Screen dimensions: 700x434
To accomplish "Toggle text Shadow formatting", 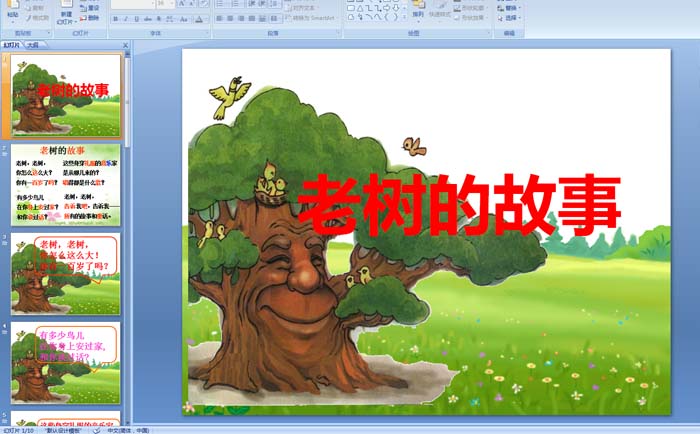I will 158,19.
